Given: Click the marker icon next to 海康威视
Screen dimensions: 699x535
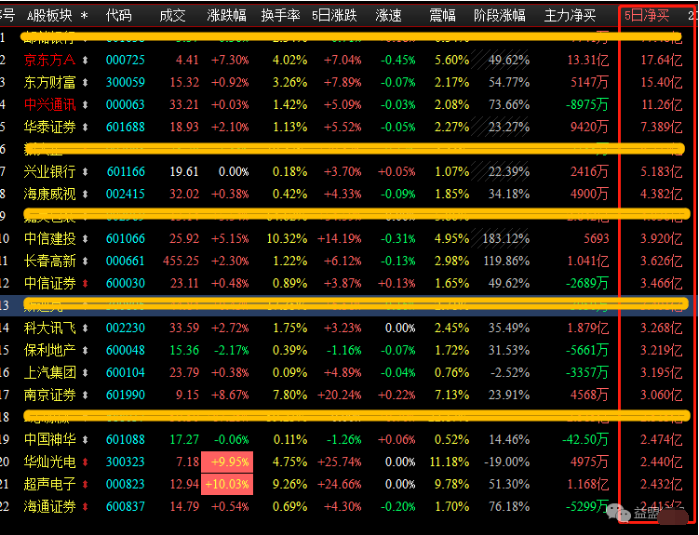Looking at the screenshot, I should click(x=83, y=193).
